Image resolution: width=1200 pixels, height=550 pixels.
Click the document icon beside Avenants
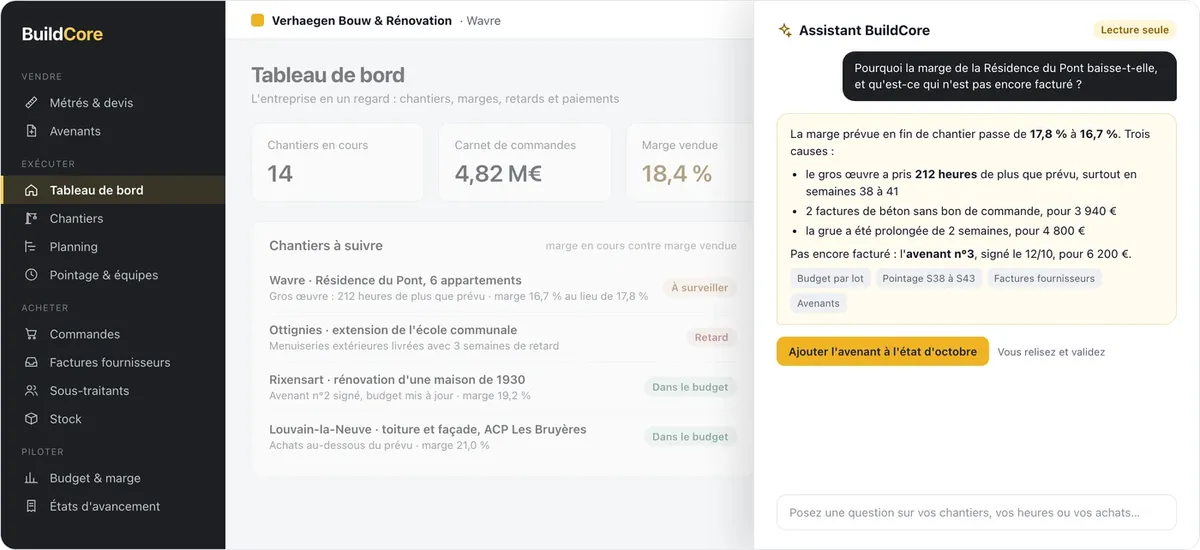(31, 131)
